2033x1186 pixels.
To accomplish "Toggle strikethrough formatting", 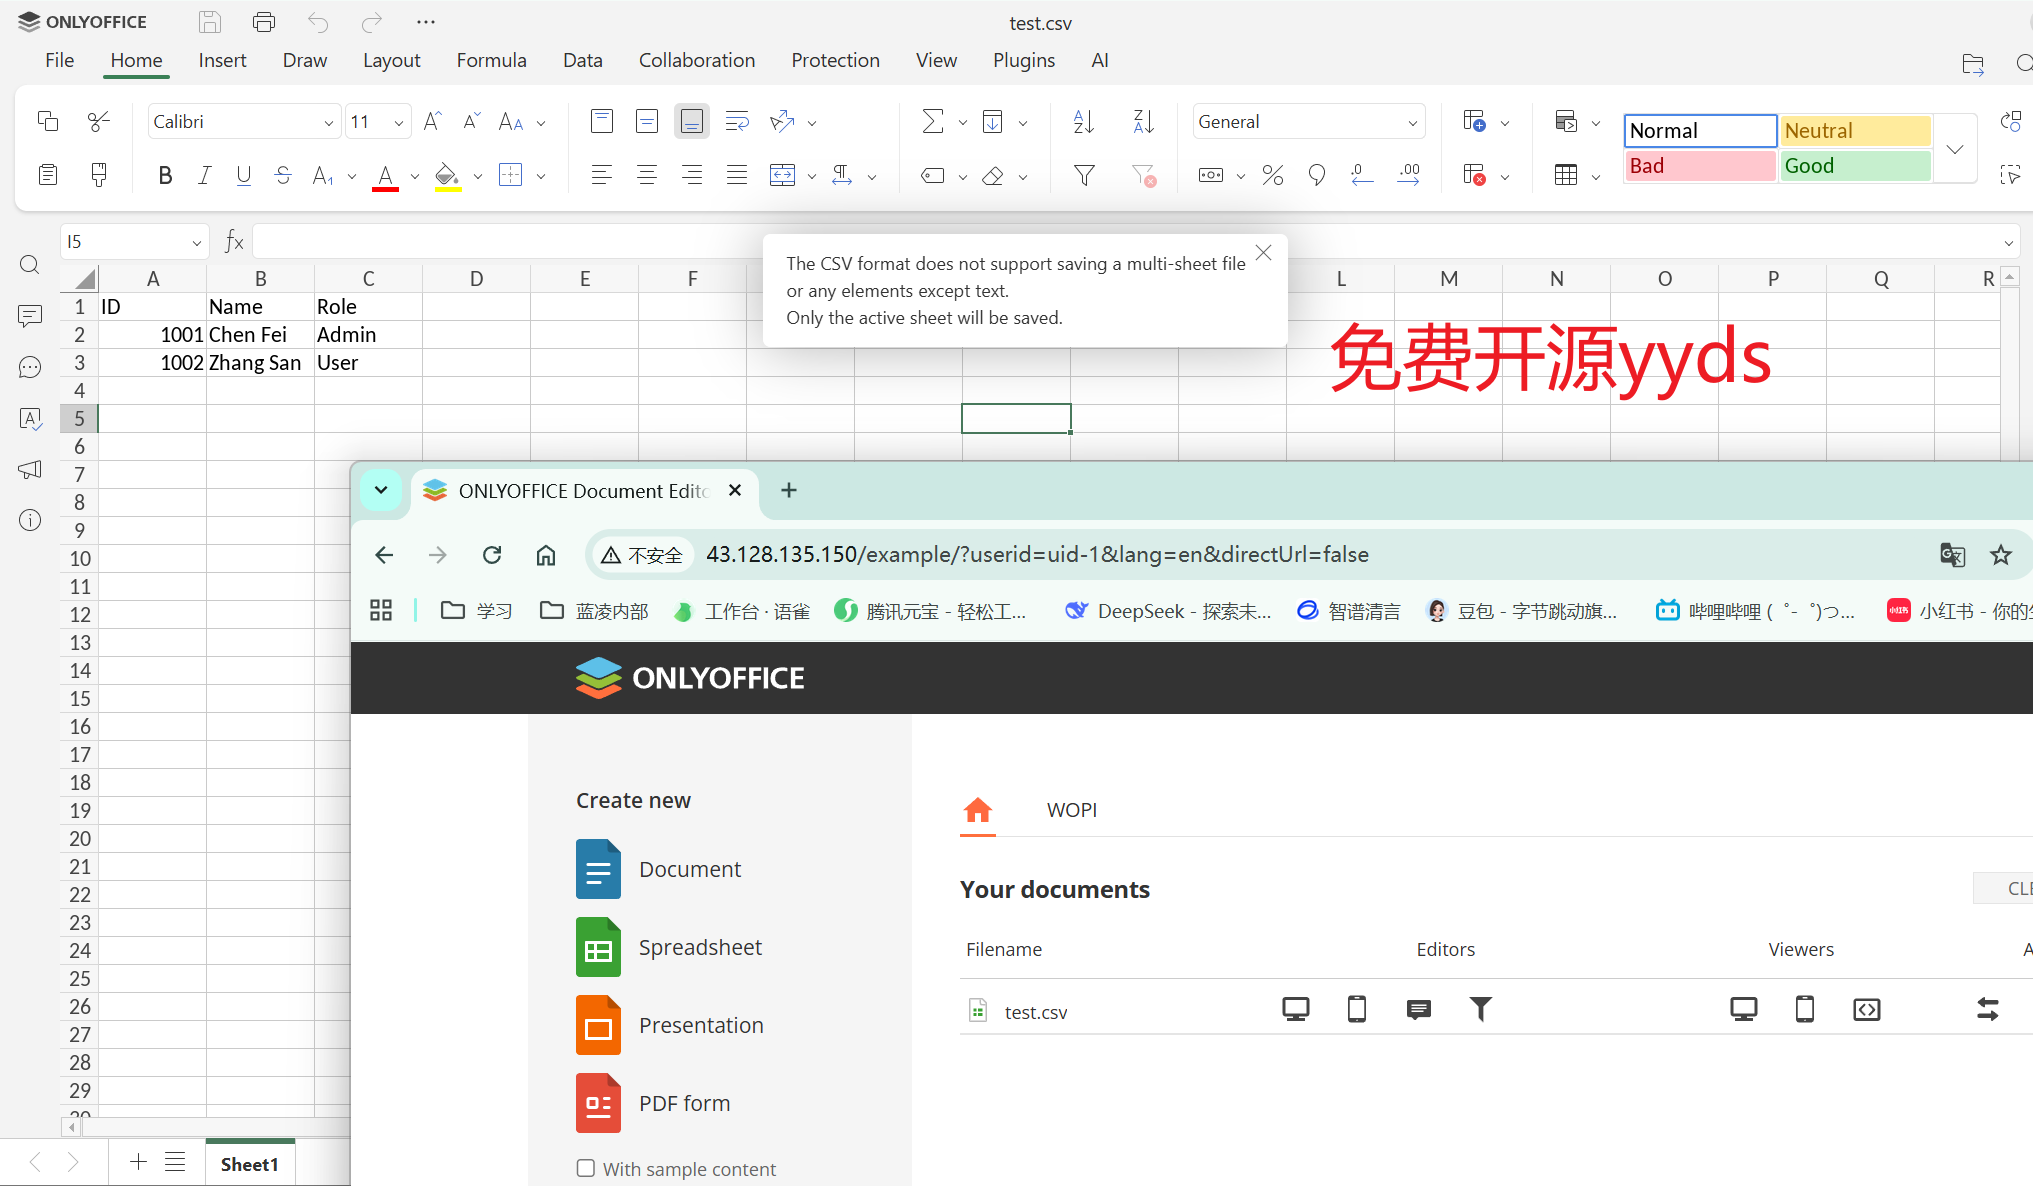I will [283, 176].
